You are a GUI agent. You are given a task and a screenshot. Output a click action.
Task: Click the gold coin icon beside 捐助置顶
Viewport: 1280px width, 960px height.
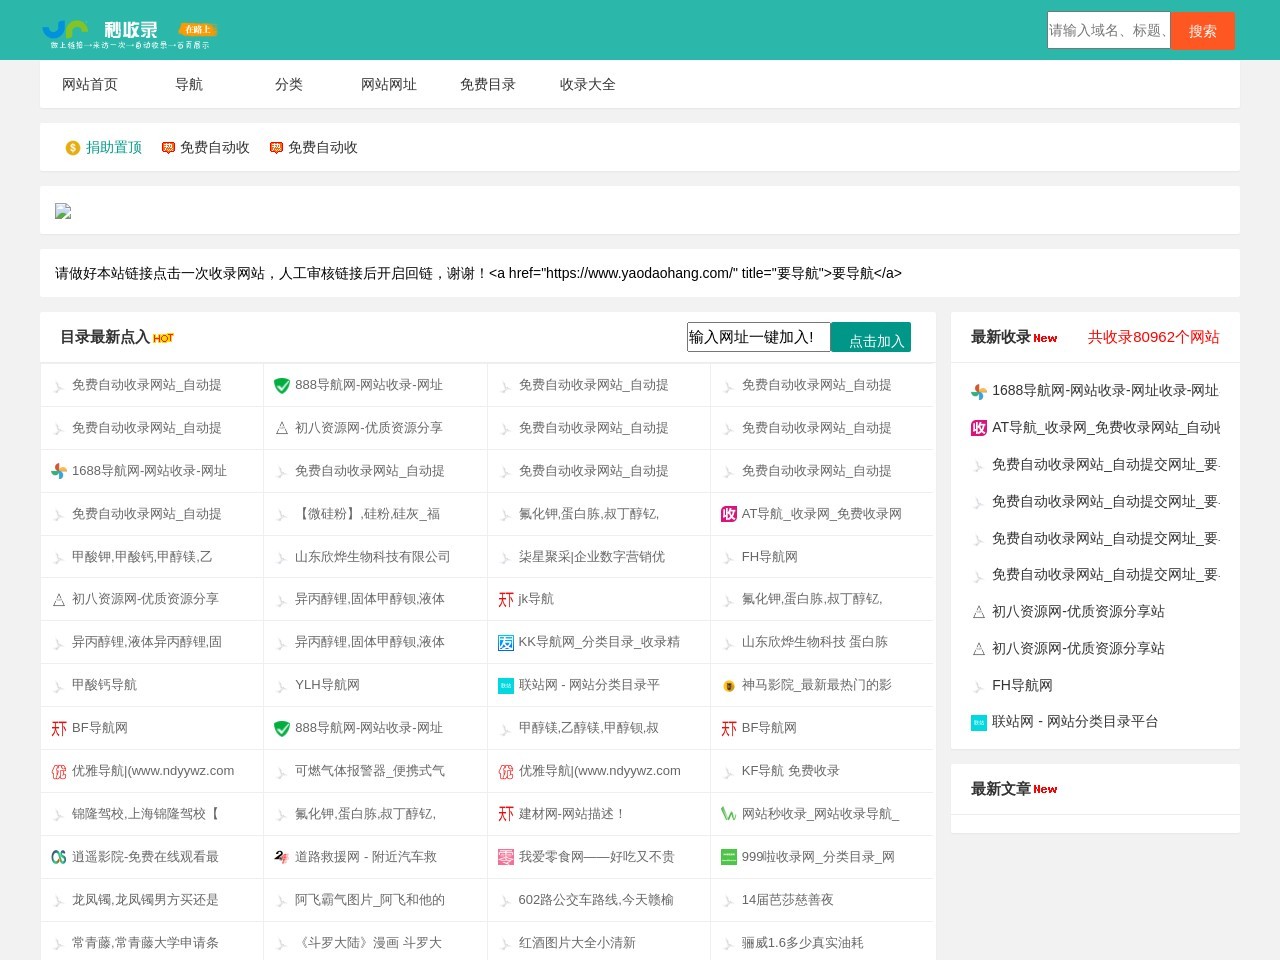coord(73,148)
